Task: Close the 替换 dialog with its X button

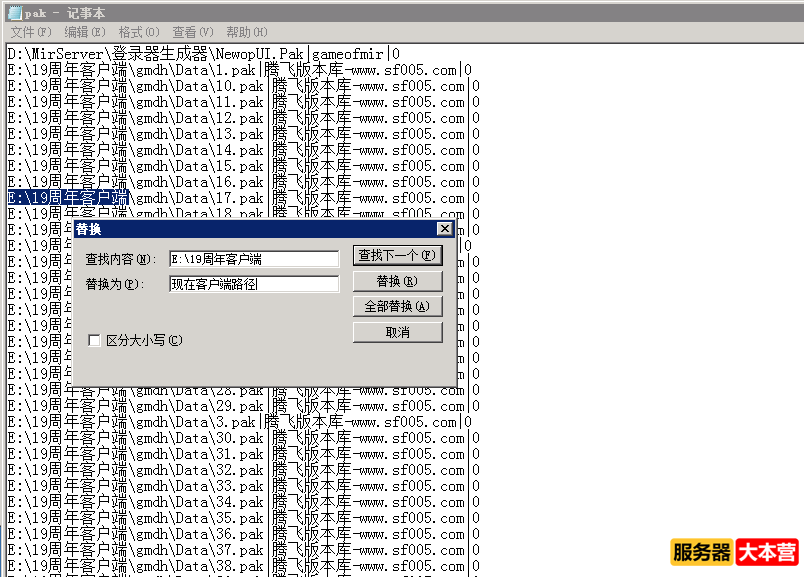Action: [445, 229]
